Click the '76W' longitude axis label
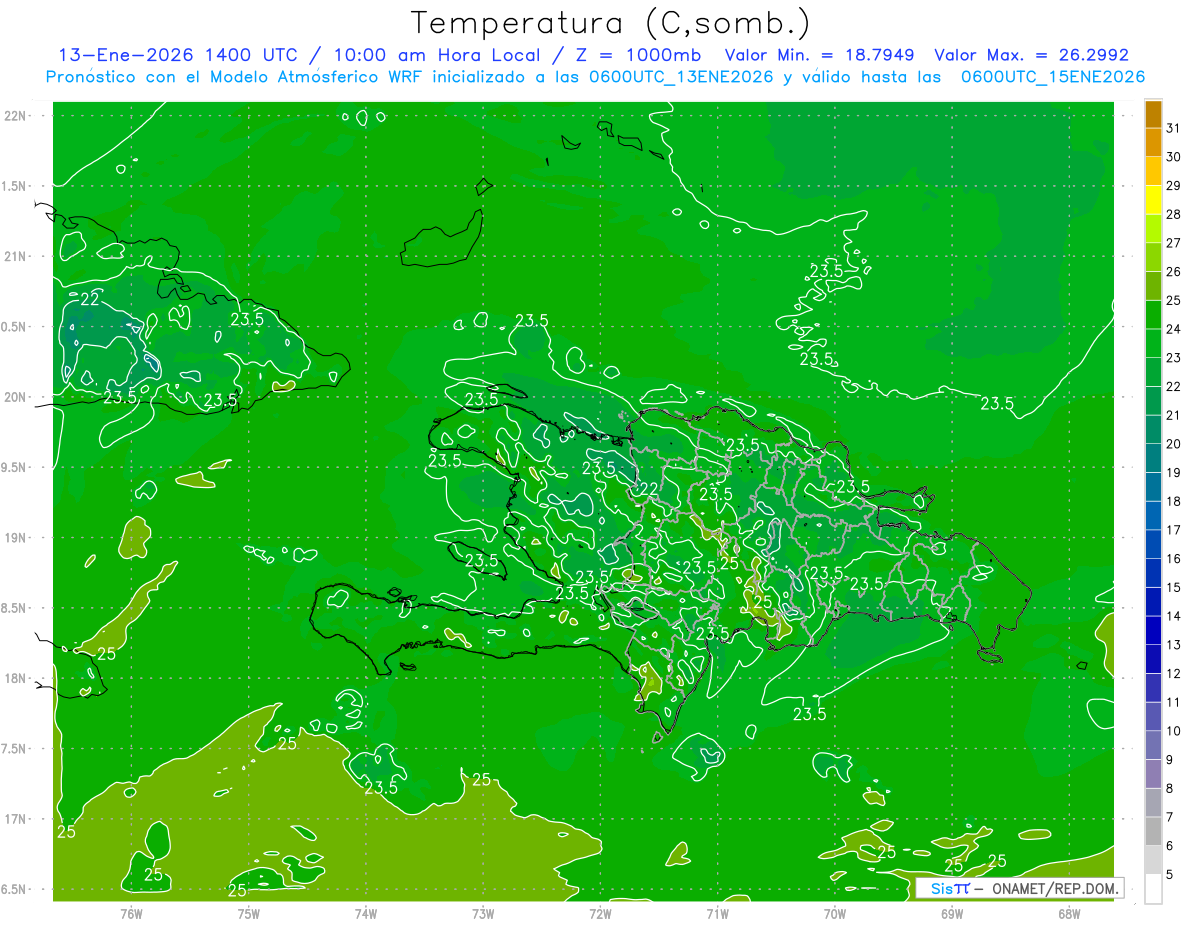 131,914
